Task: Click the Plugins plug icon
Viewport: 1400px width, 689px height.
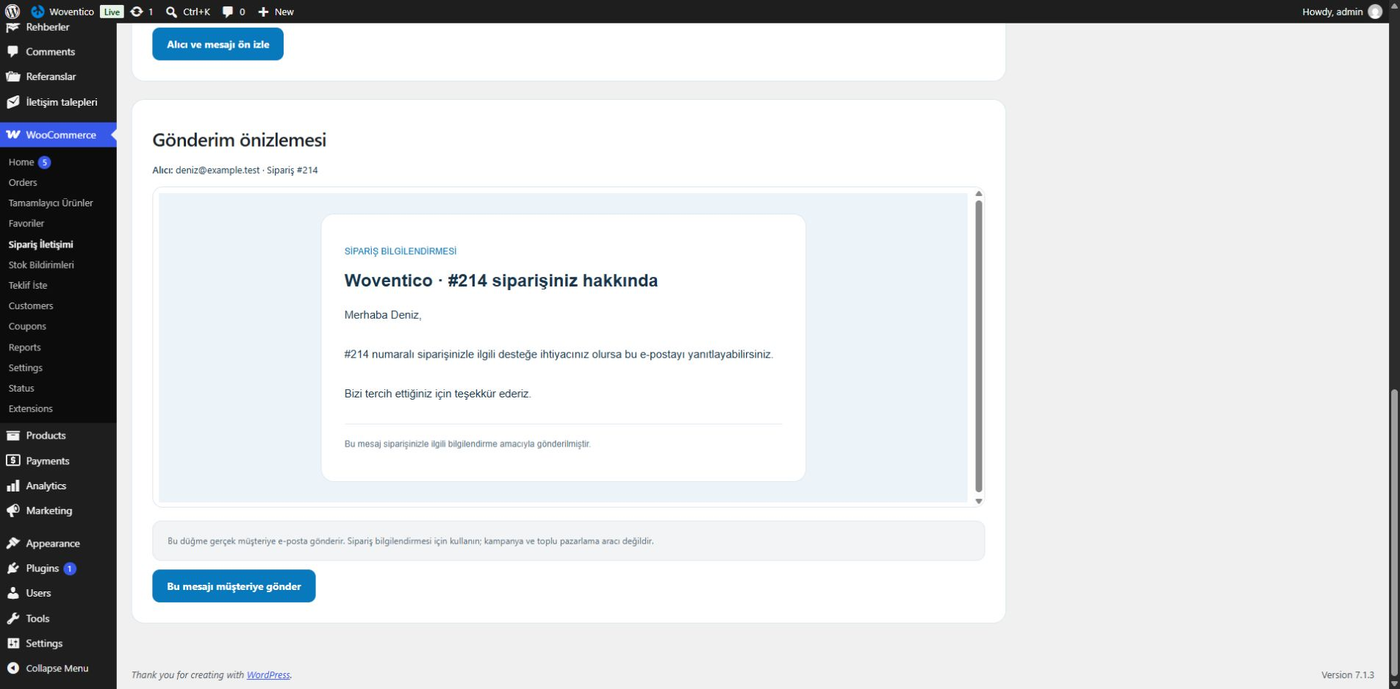Action: coord(13,569)
